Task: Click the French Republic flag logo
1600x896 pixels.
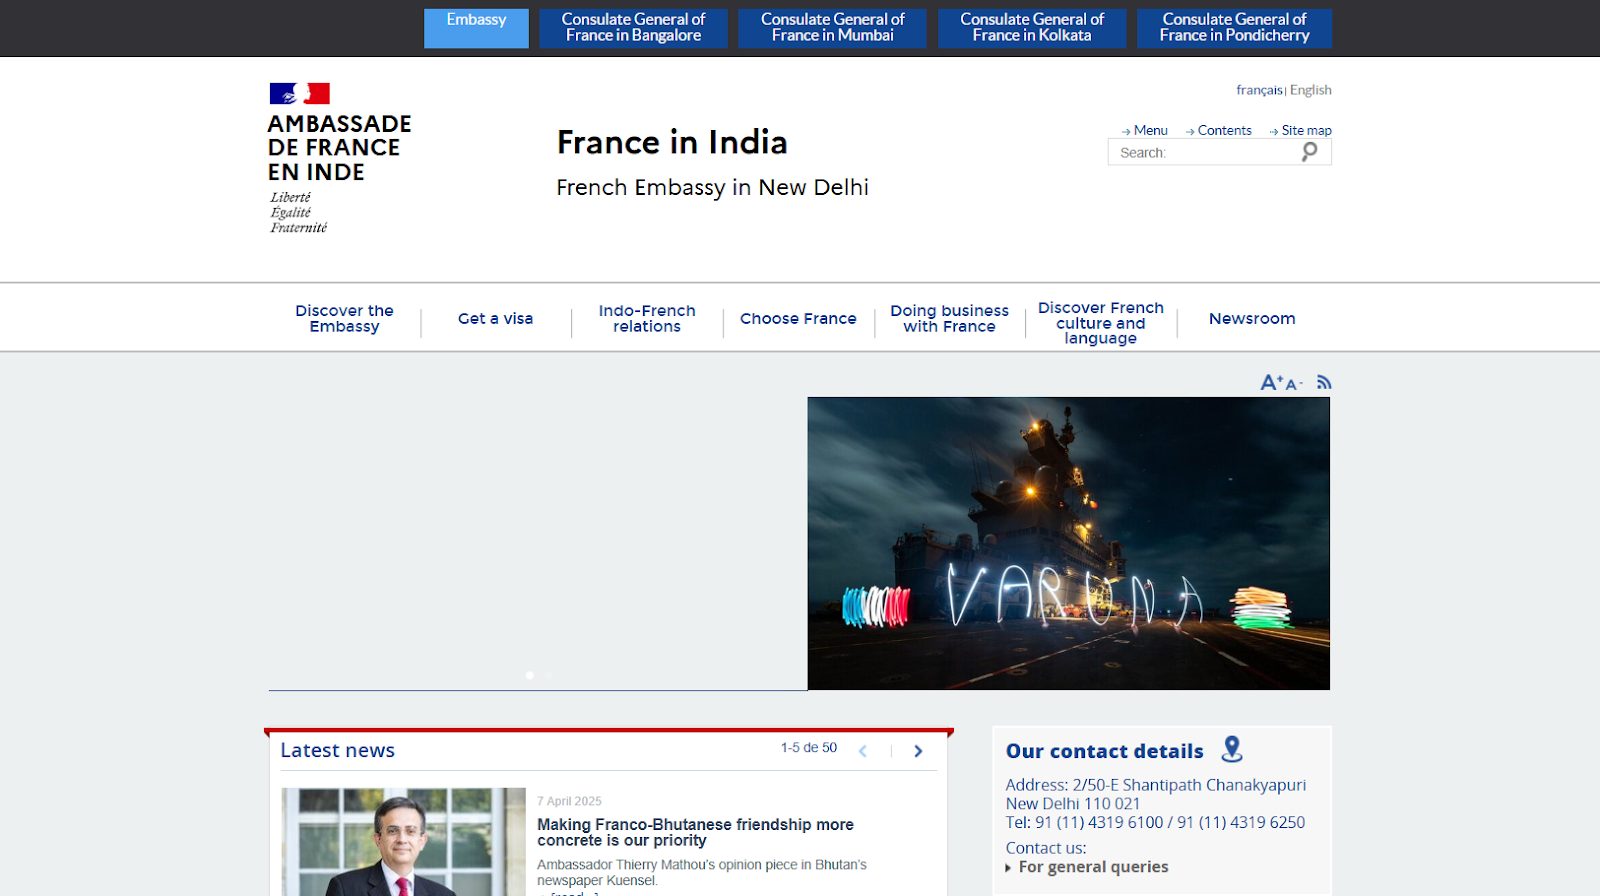Action: [299, 94]
